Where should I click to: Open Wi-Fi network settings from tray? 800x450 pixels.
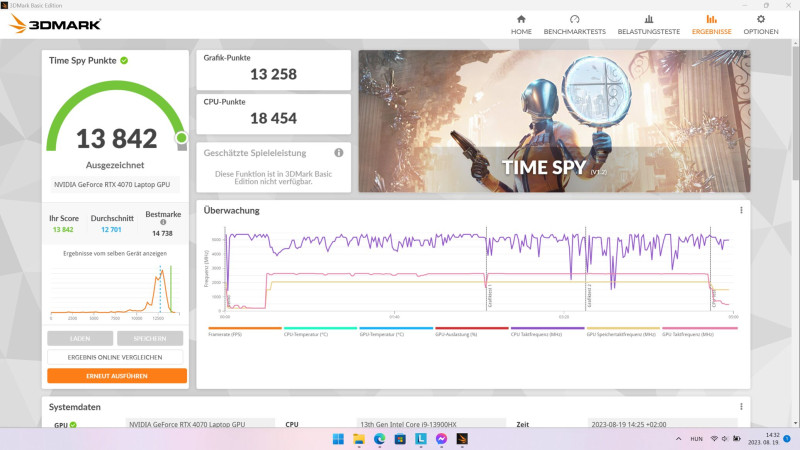[714, 439]
